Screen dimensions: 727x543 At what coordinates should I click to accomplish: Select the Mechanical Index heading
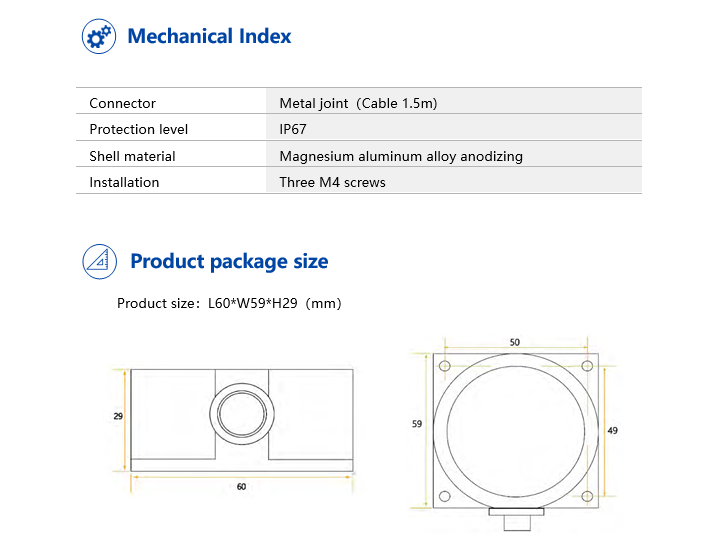click(x=209, y=37)
